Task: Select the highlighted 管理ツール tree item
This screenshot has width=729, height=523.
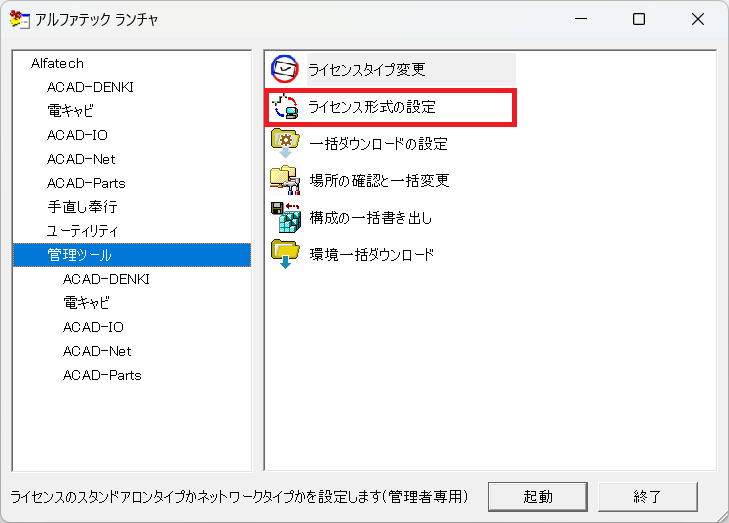Action: (x=132, y=255)
